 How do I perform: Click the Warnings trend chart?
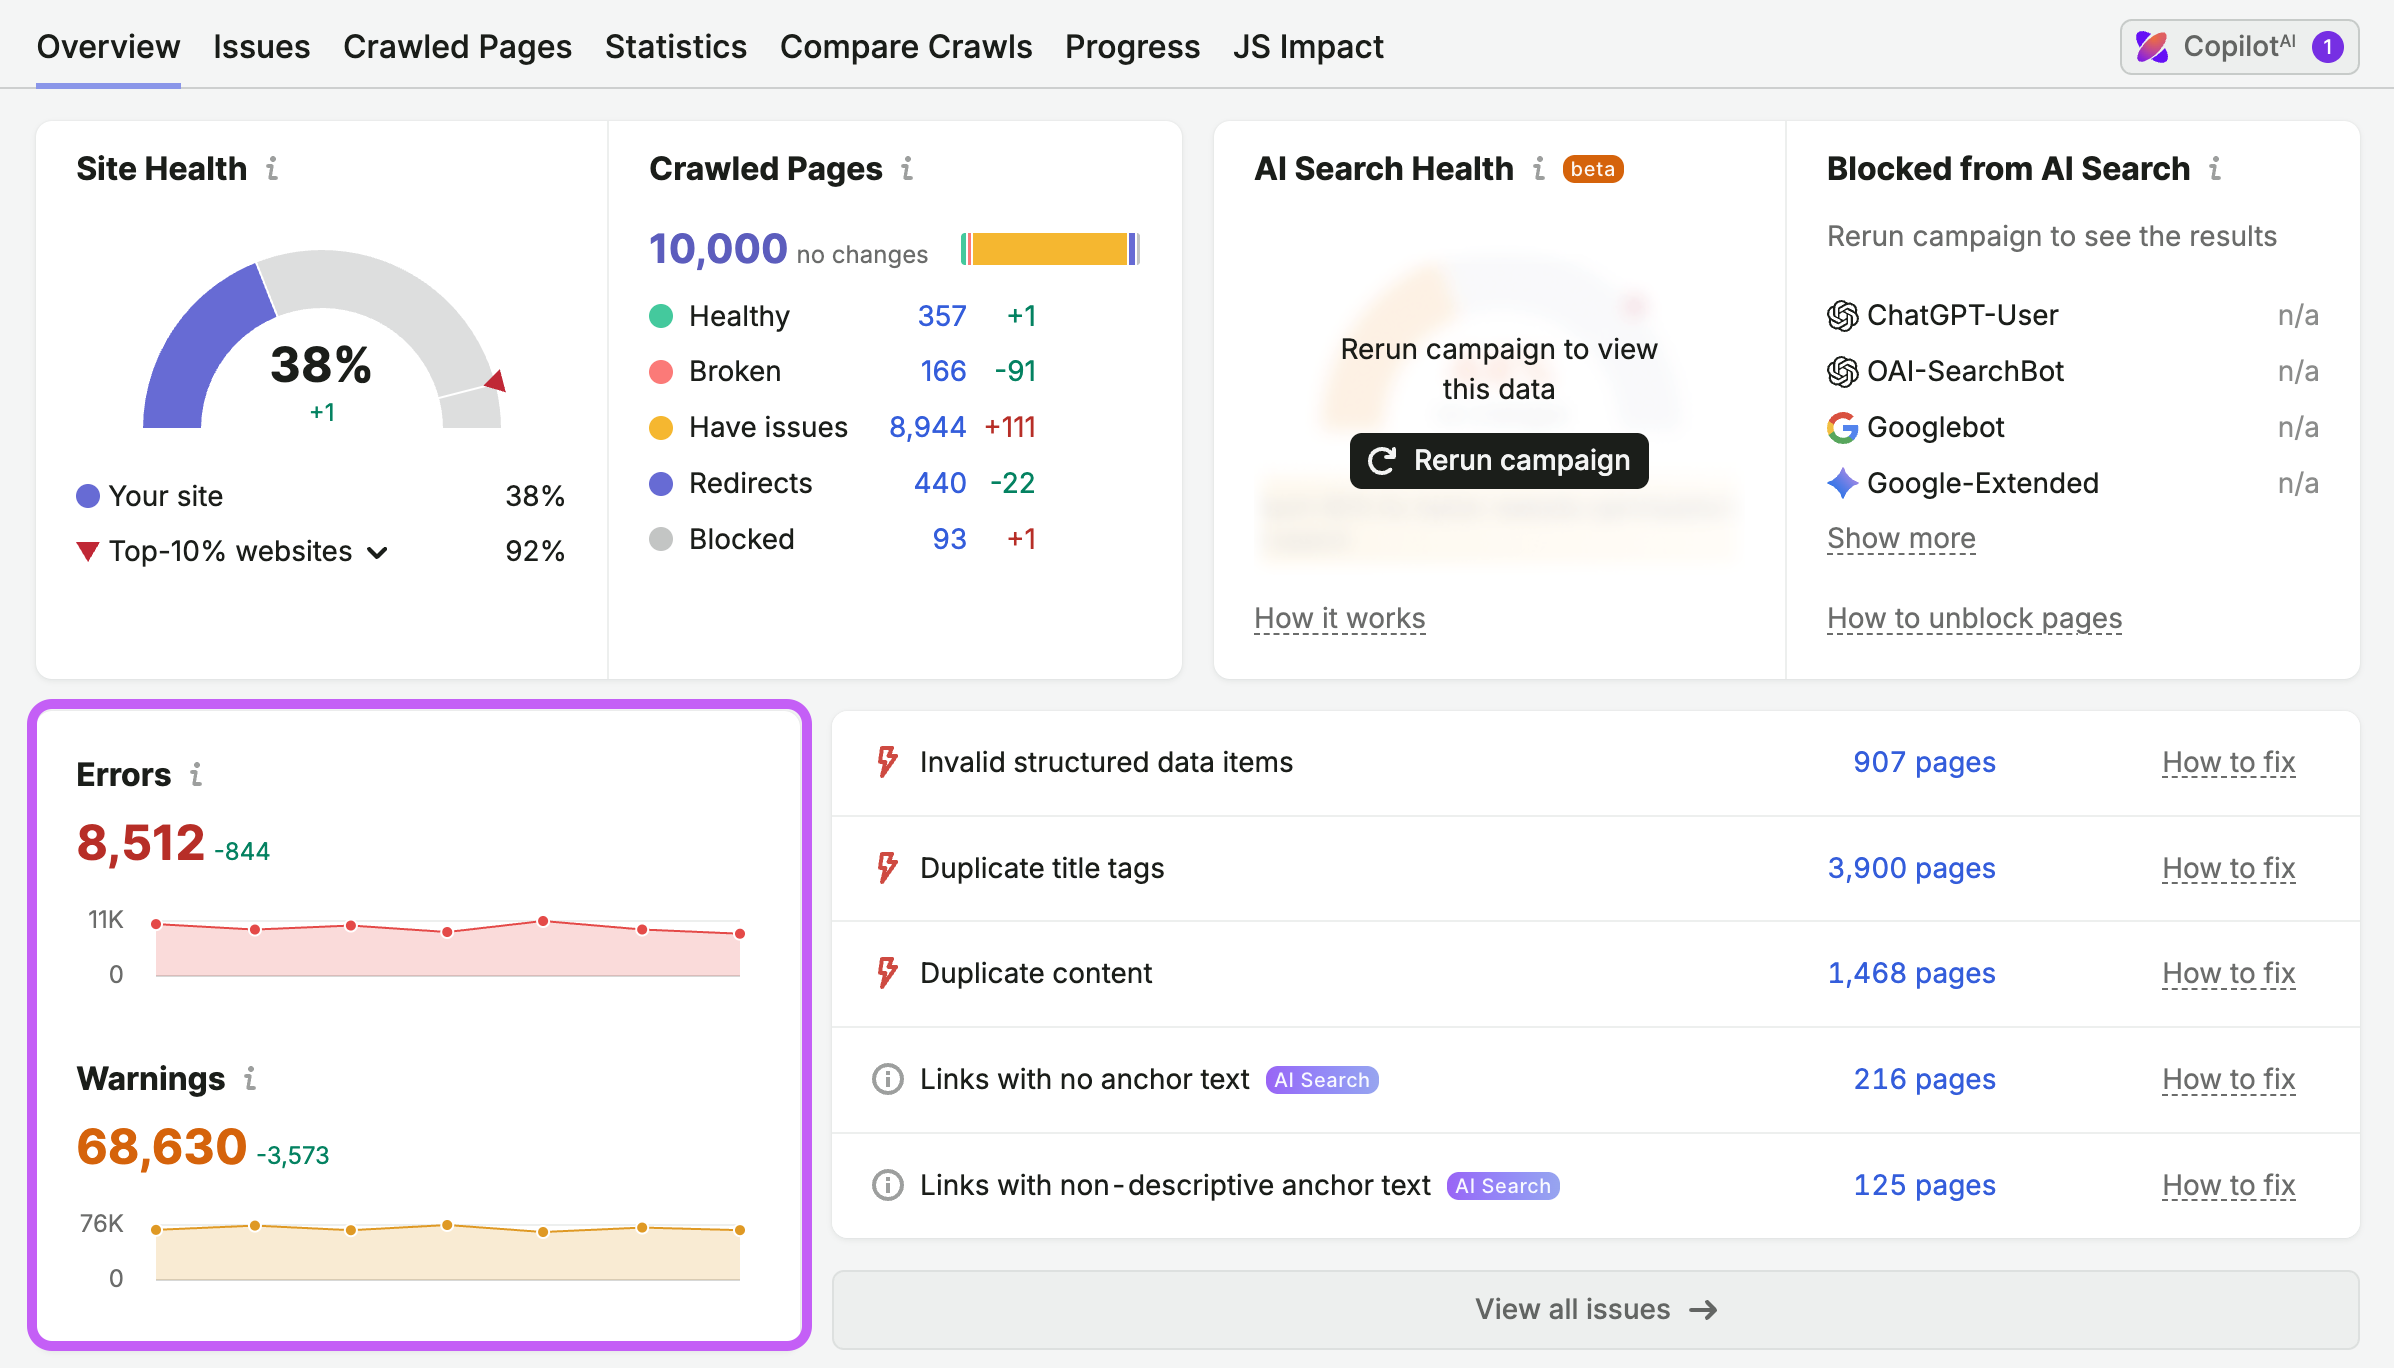447,1250
